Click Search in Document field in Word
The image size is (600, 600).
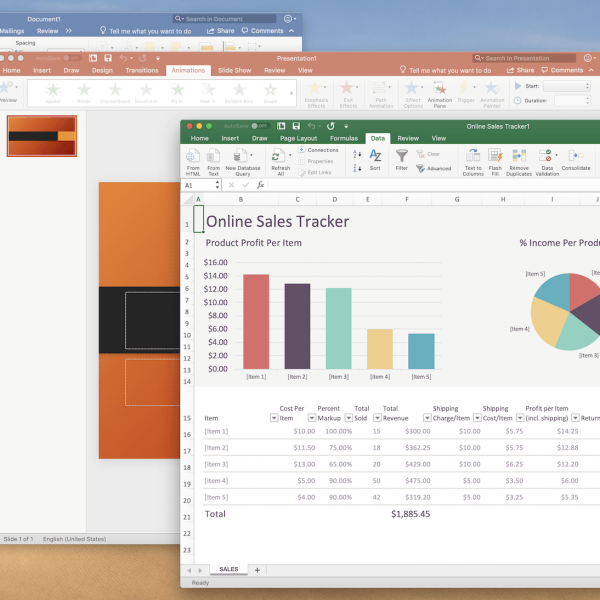[x=225, y=19]
